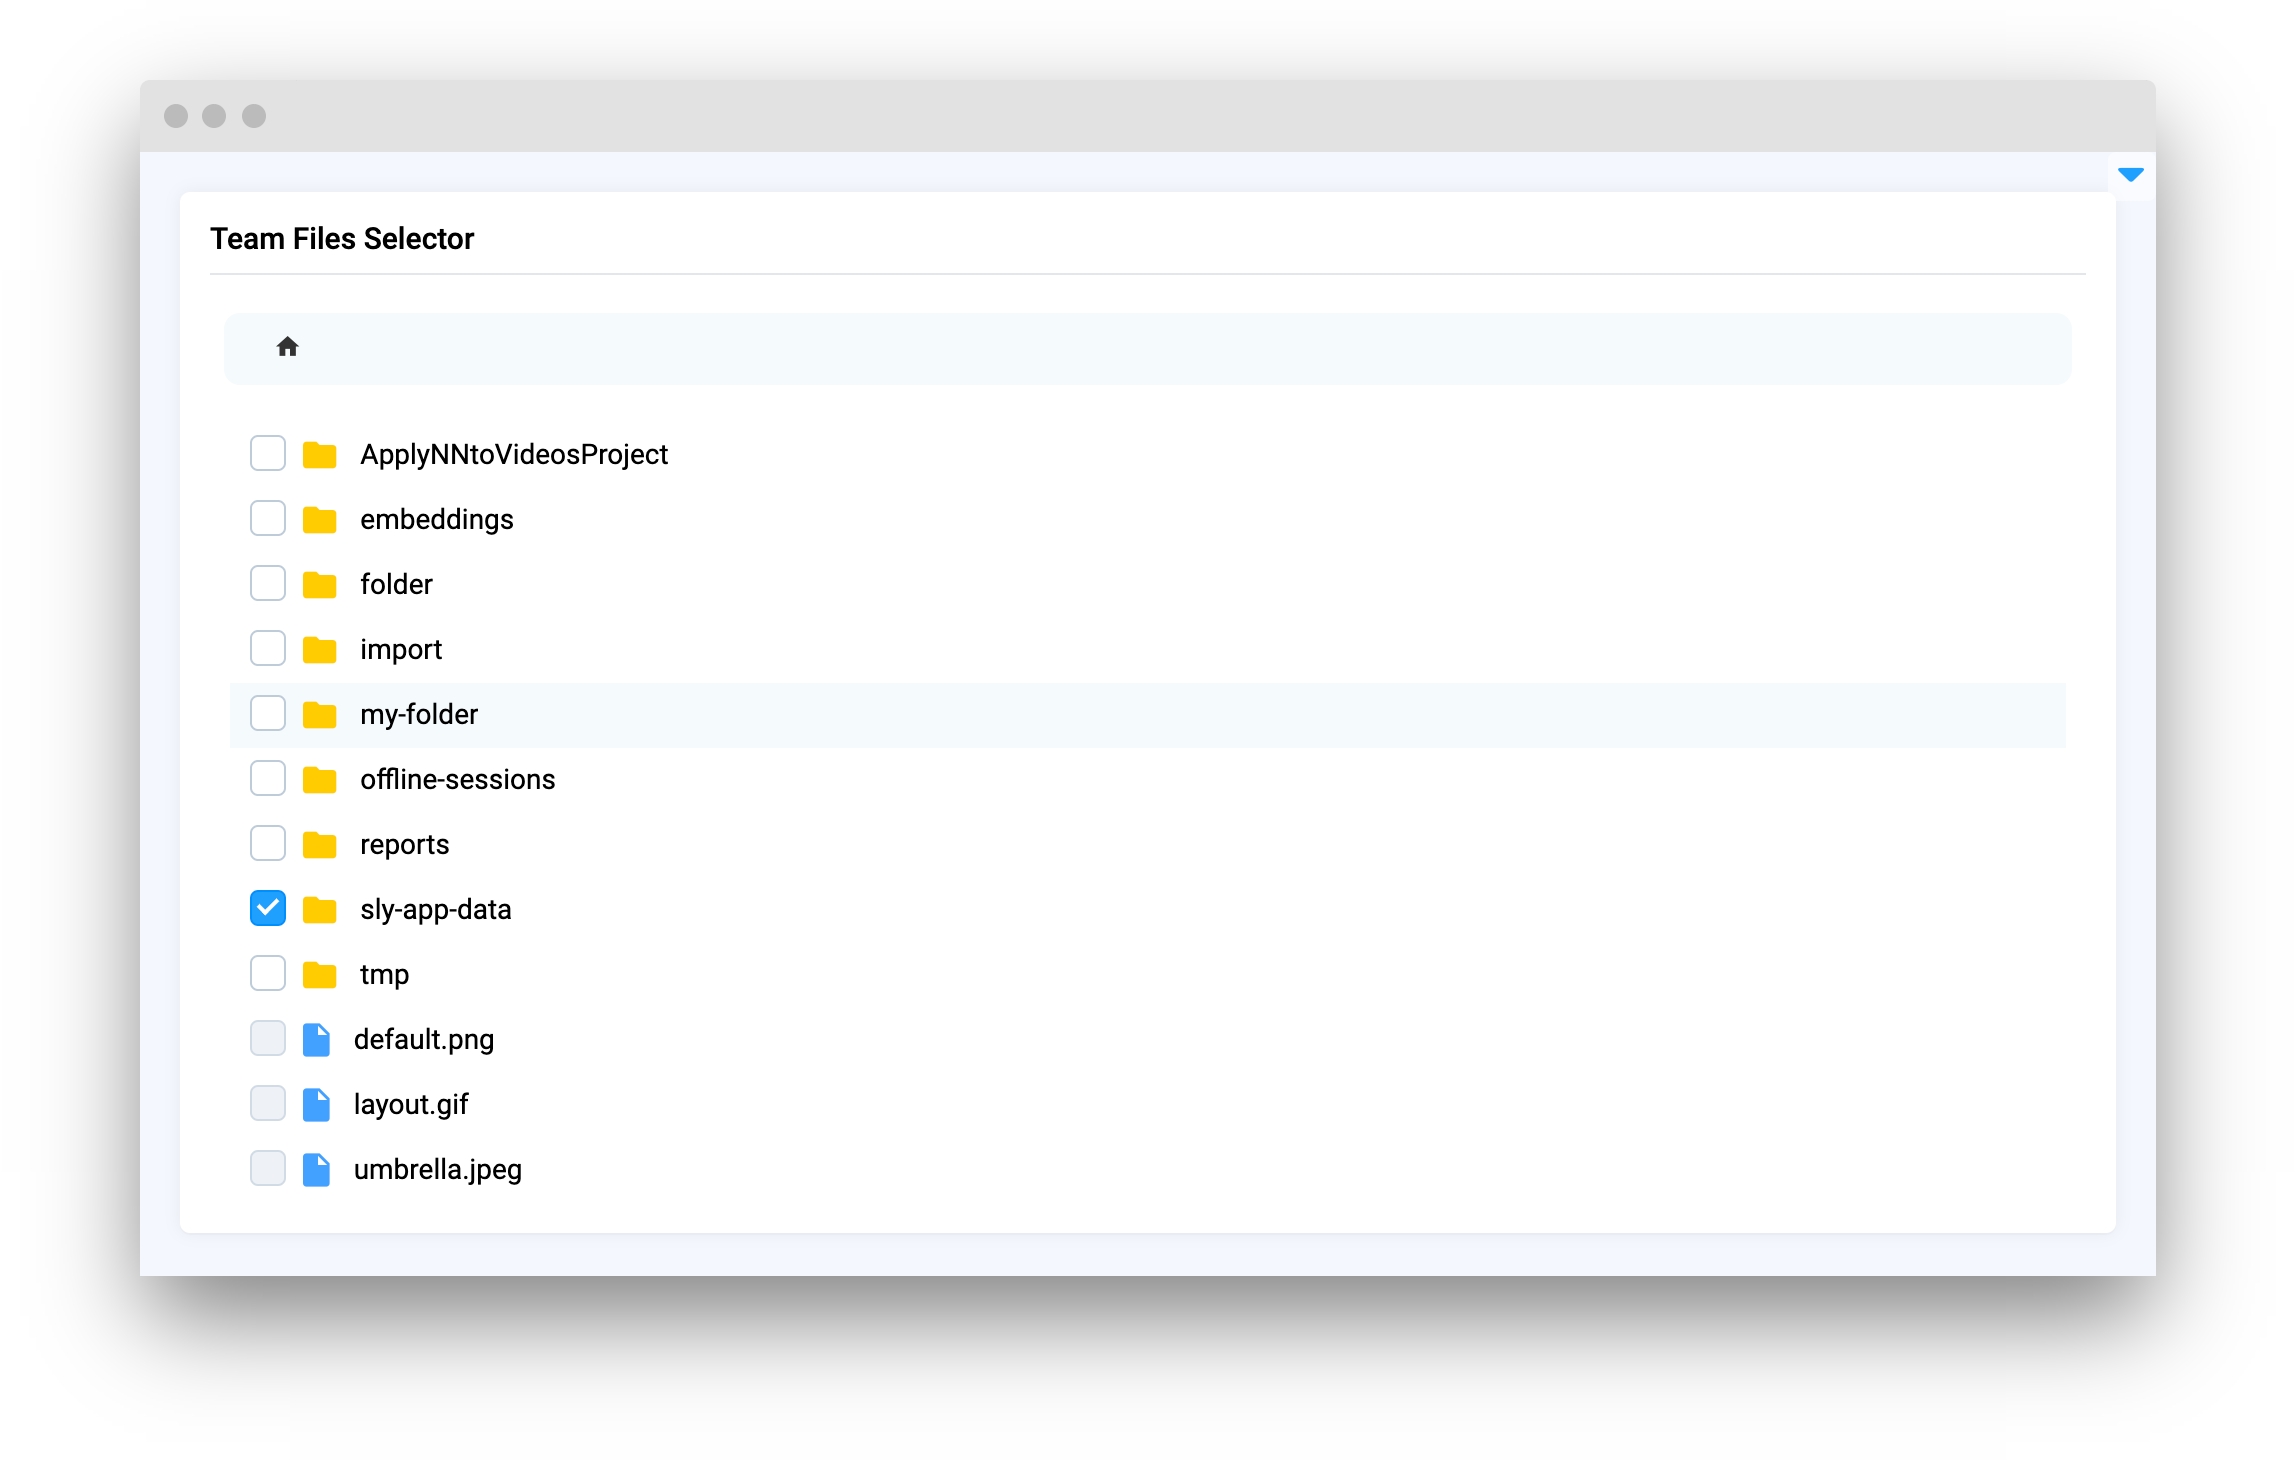2296x1476 pixels.
Task: Click the ApplyNNtoVideosProject folder icon
Action: tap(320, 454)
